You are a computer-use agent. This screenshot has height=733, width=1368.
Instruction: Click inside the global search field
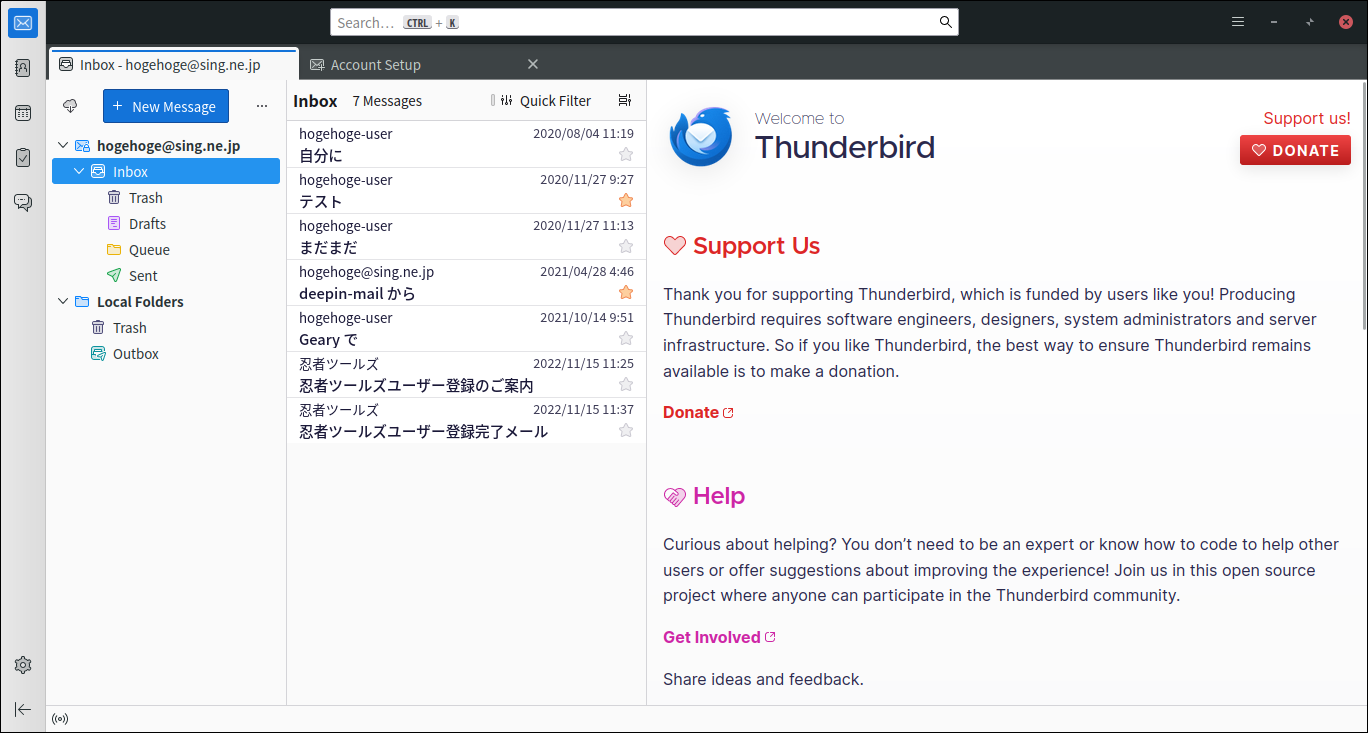[644, 22]
